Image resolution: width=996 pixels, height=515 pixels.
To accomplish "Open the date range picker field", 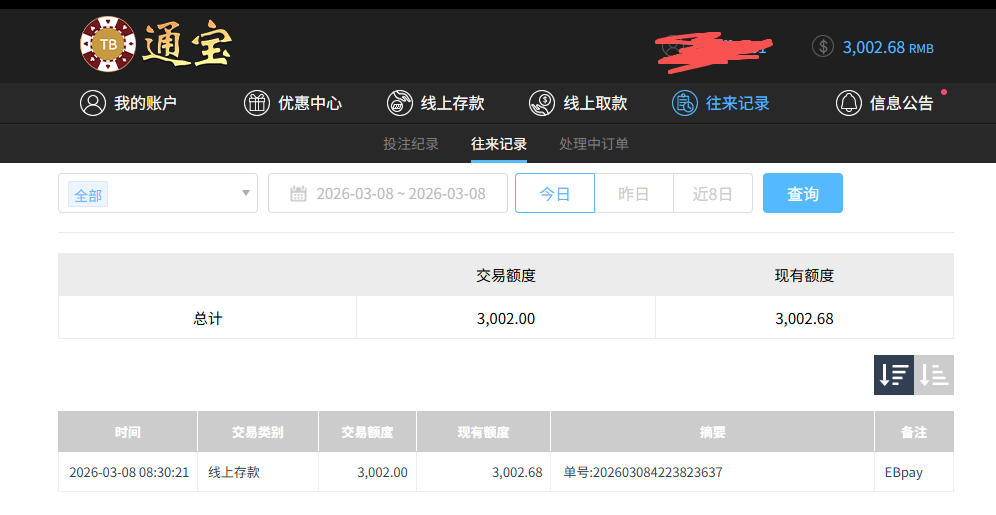I will (x=400, y=194).
